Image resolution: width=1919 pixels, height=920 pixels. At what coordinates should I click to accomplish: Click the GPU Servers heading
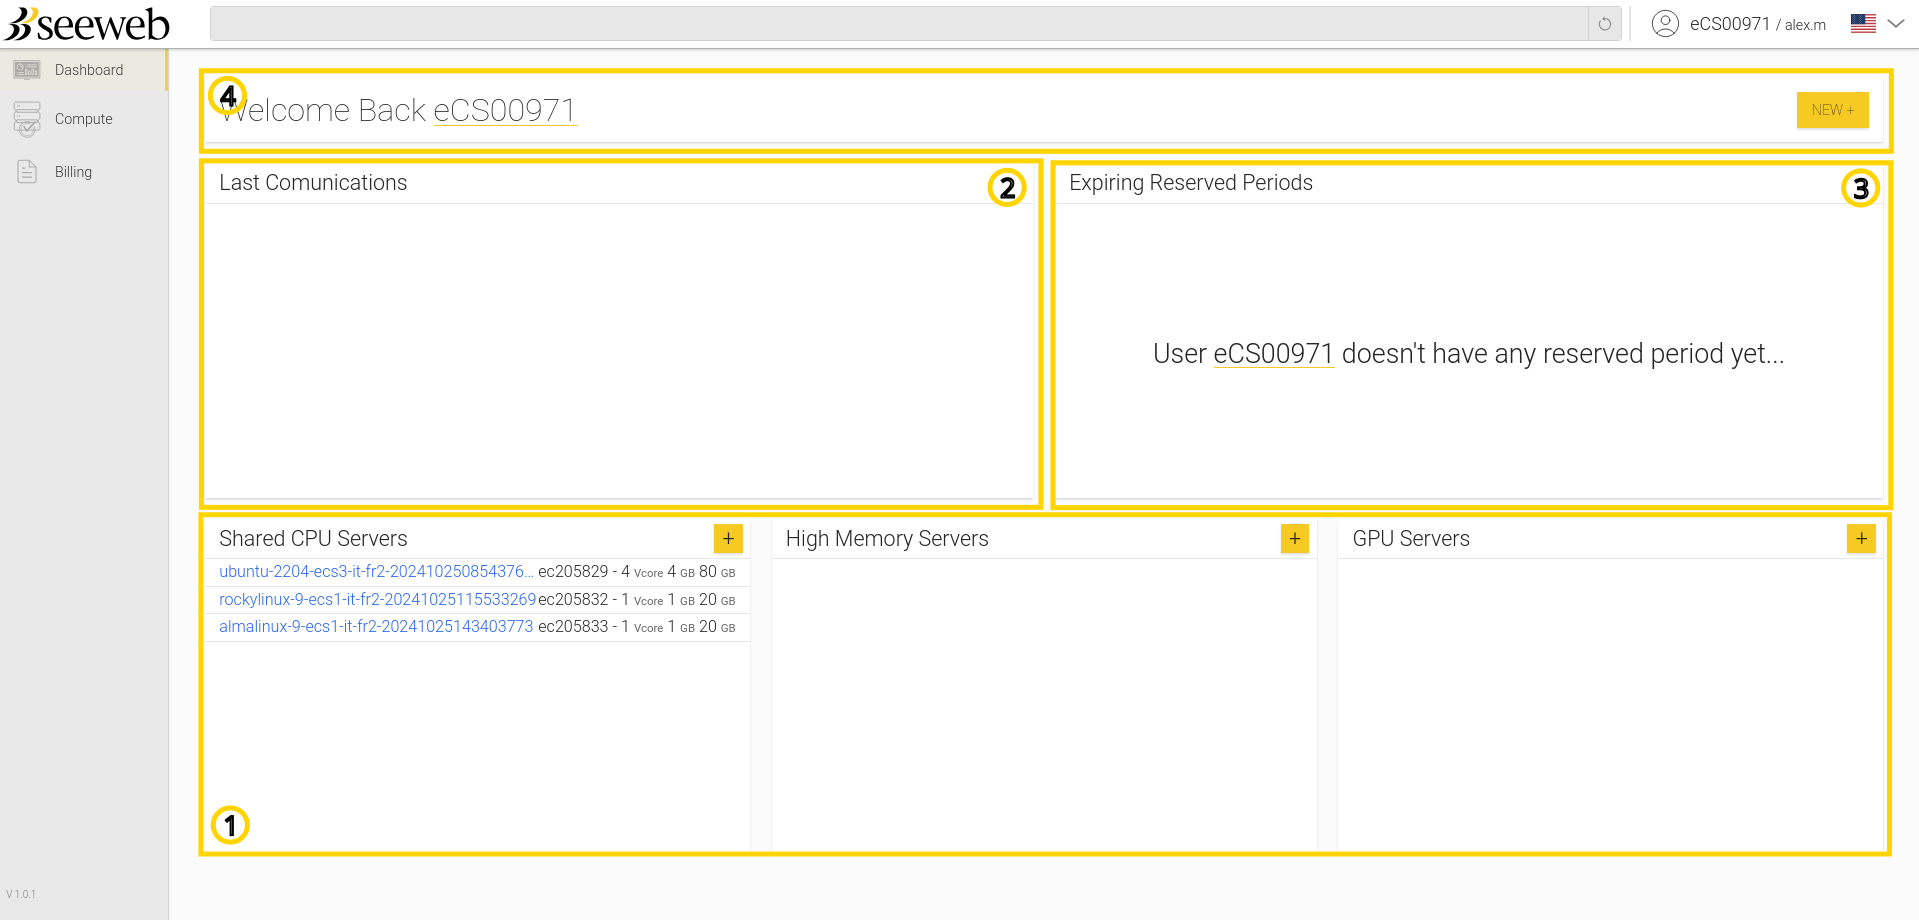tap(1411, 539)
